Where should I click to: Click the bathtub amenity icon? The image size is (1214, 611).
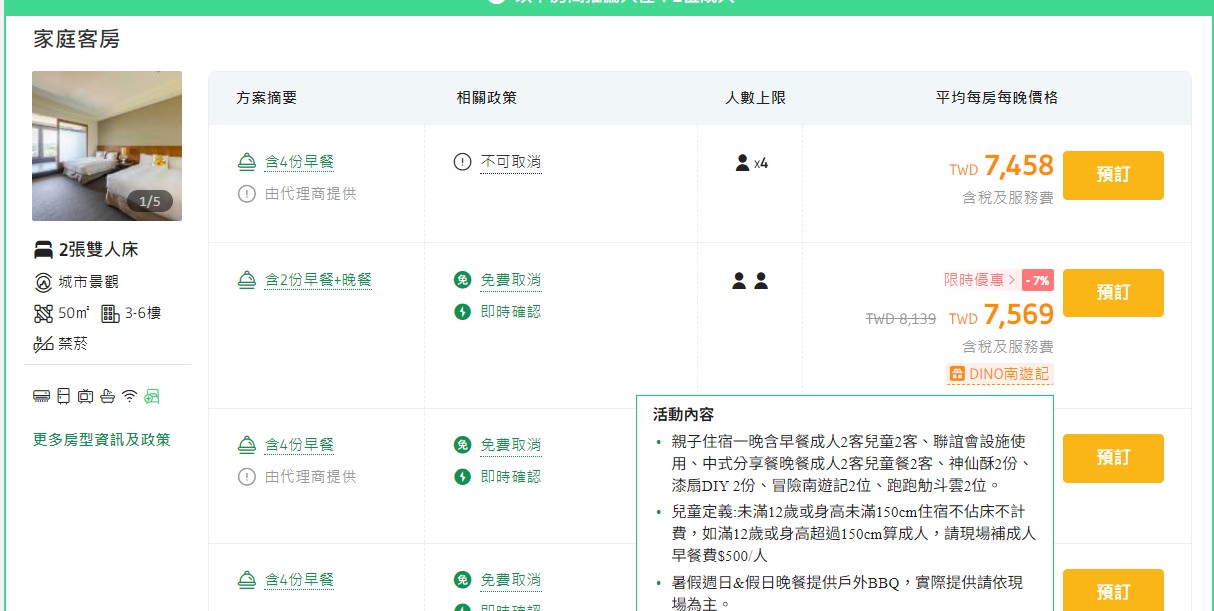click(x=107, y=396)
